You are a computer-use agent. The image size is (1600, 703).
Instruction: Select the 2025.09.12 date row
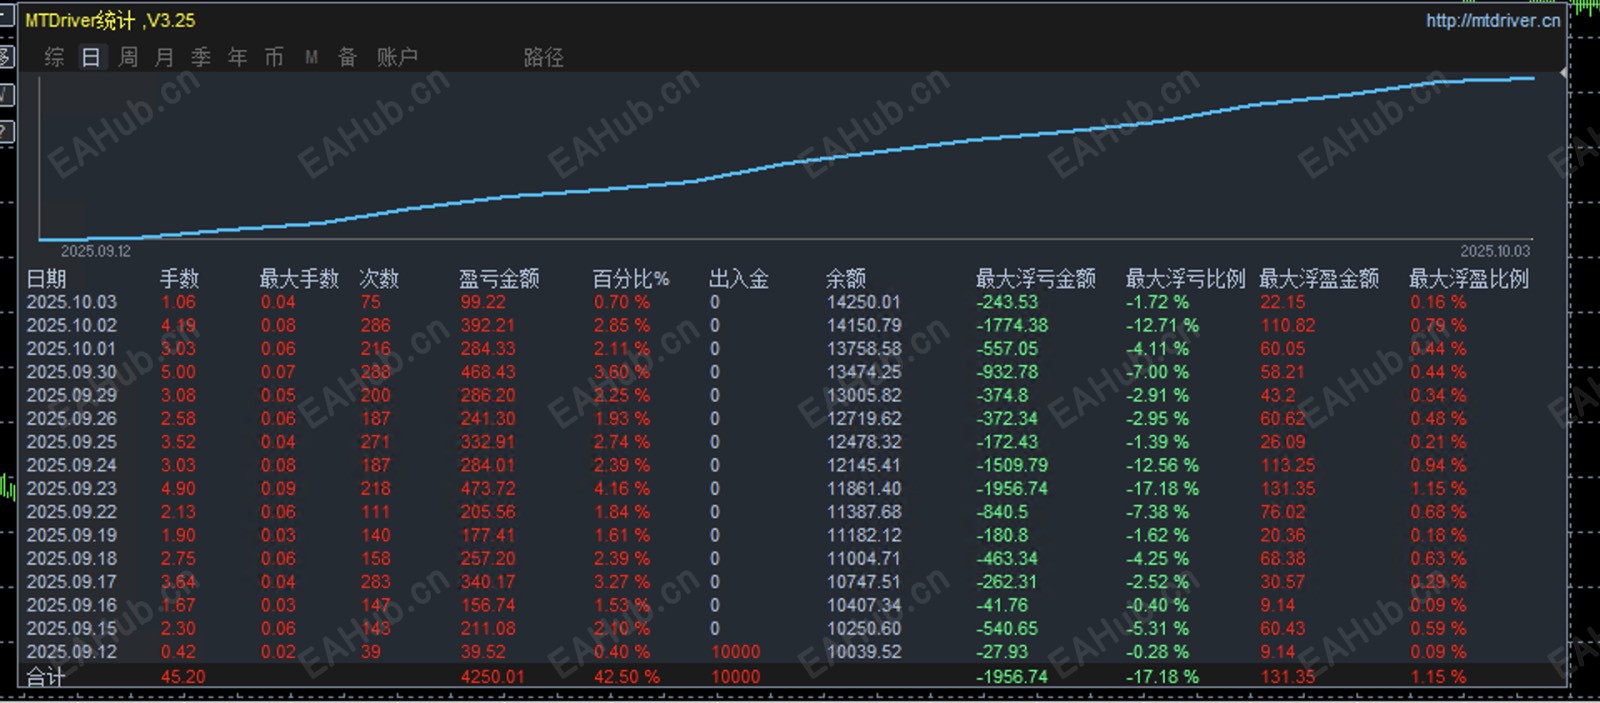[x=71, y=652]
